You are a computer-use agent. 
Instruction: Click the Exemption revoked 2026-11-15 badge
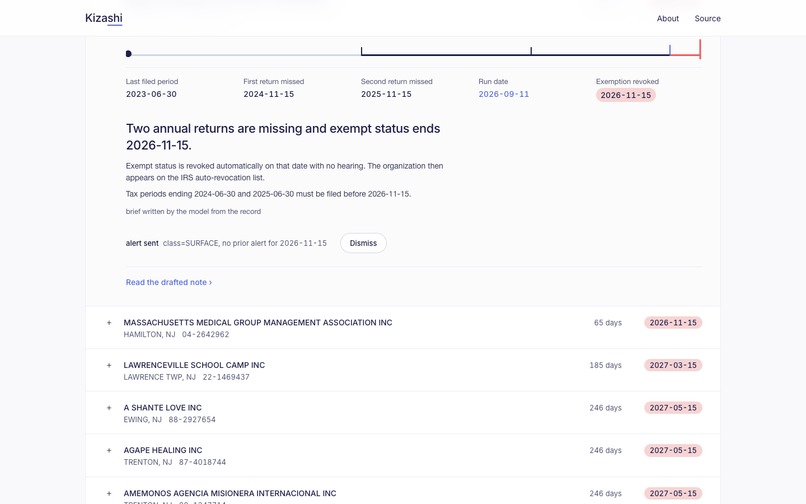626,95
